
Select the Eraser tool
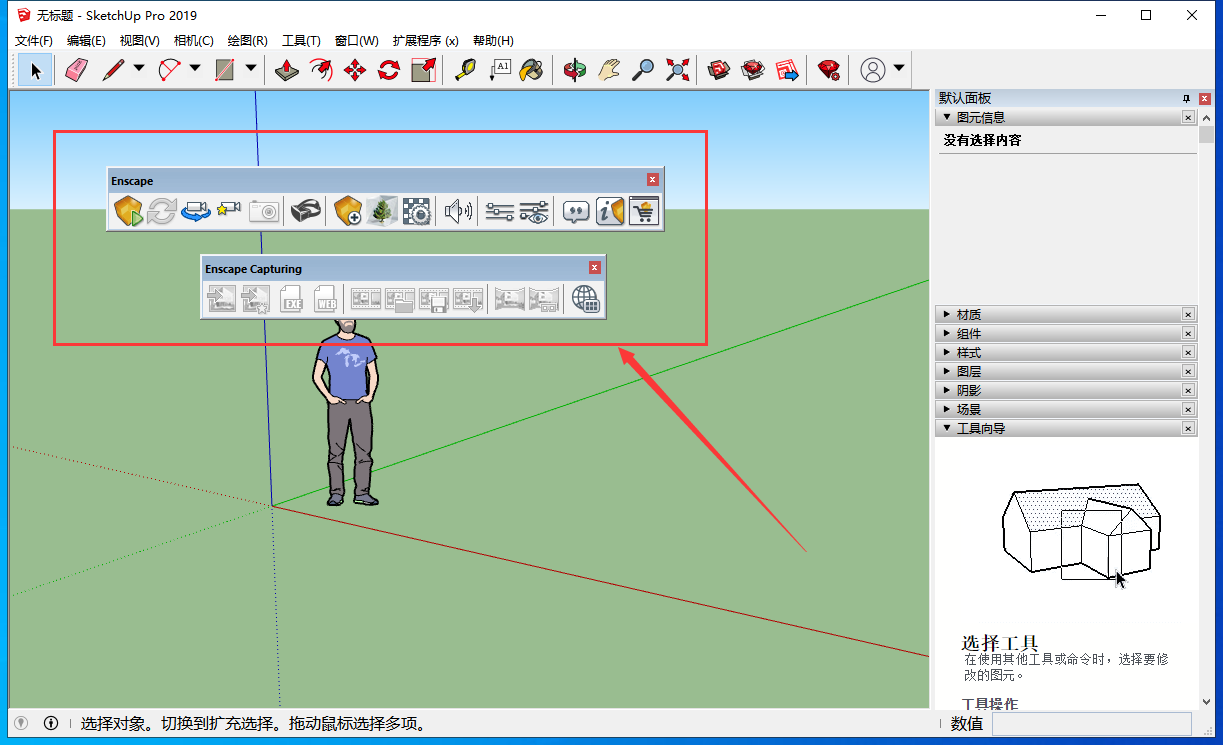[76, 69]
